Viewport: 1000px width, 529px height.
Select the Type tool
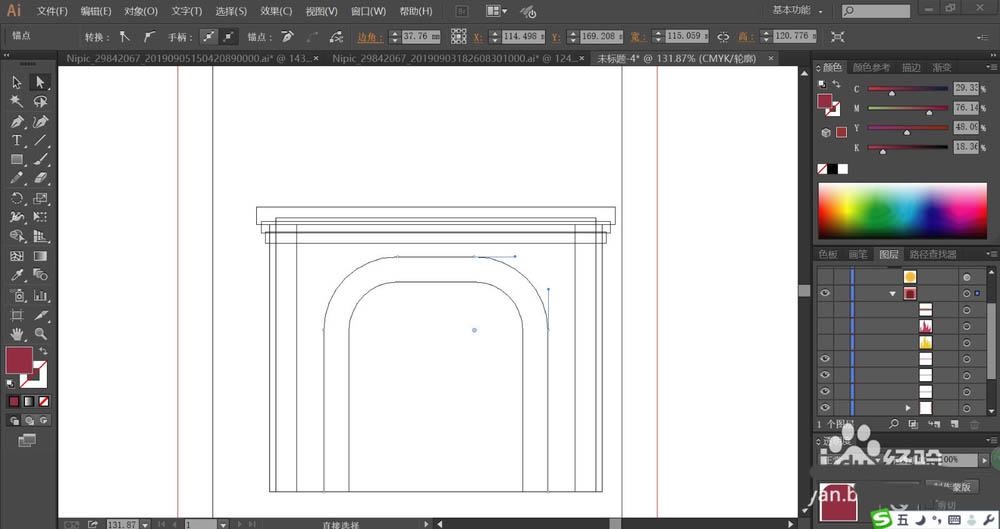pyautogui.click(x=17, y=140)
